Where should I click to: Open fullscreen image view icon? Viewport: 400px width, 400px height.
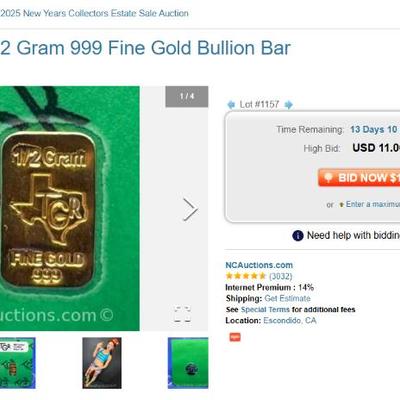tap(183, 314)
